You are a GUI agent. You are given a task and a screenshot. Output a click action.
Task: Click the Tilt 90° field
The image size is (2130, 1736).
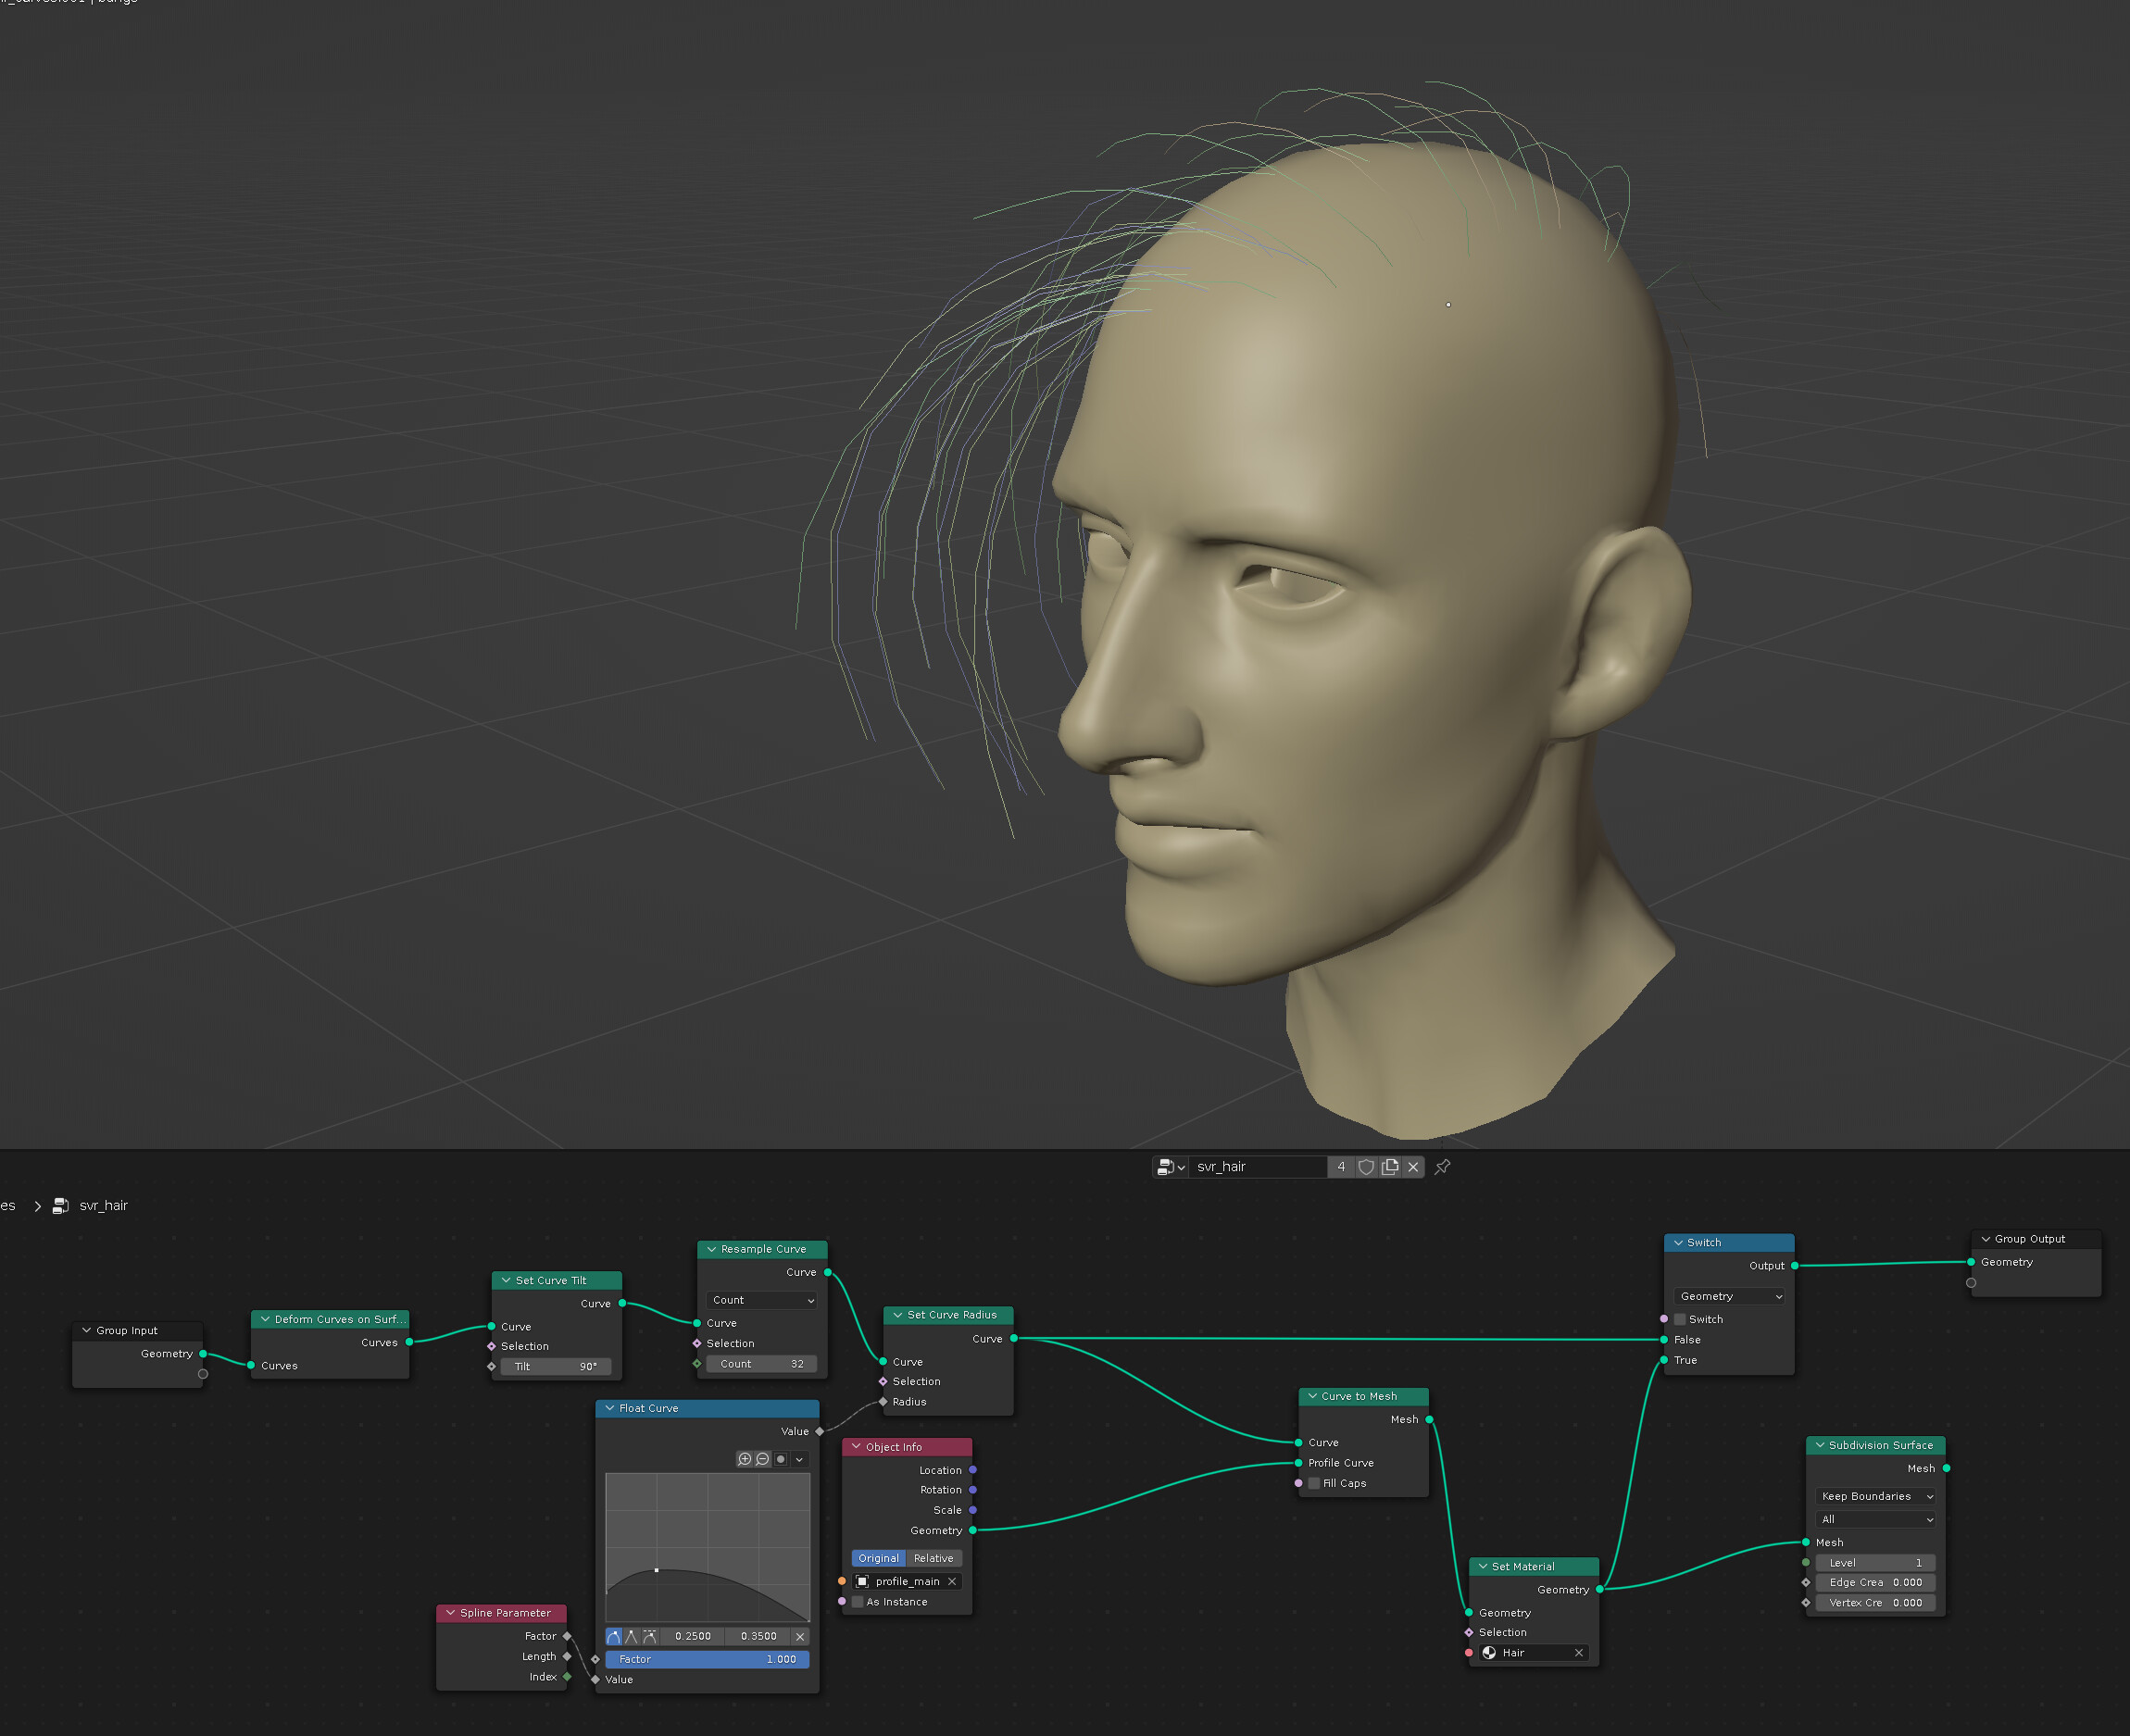click(555, 1367)
